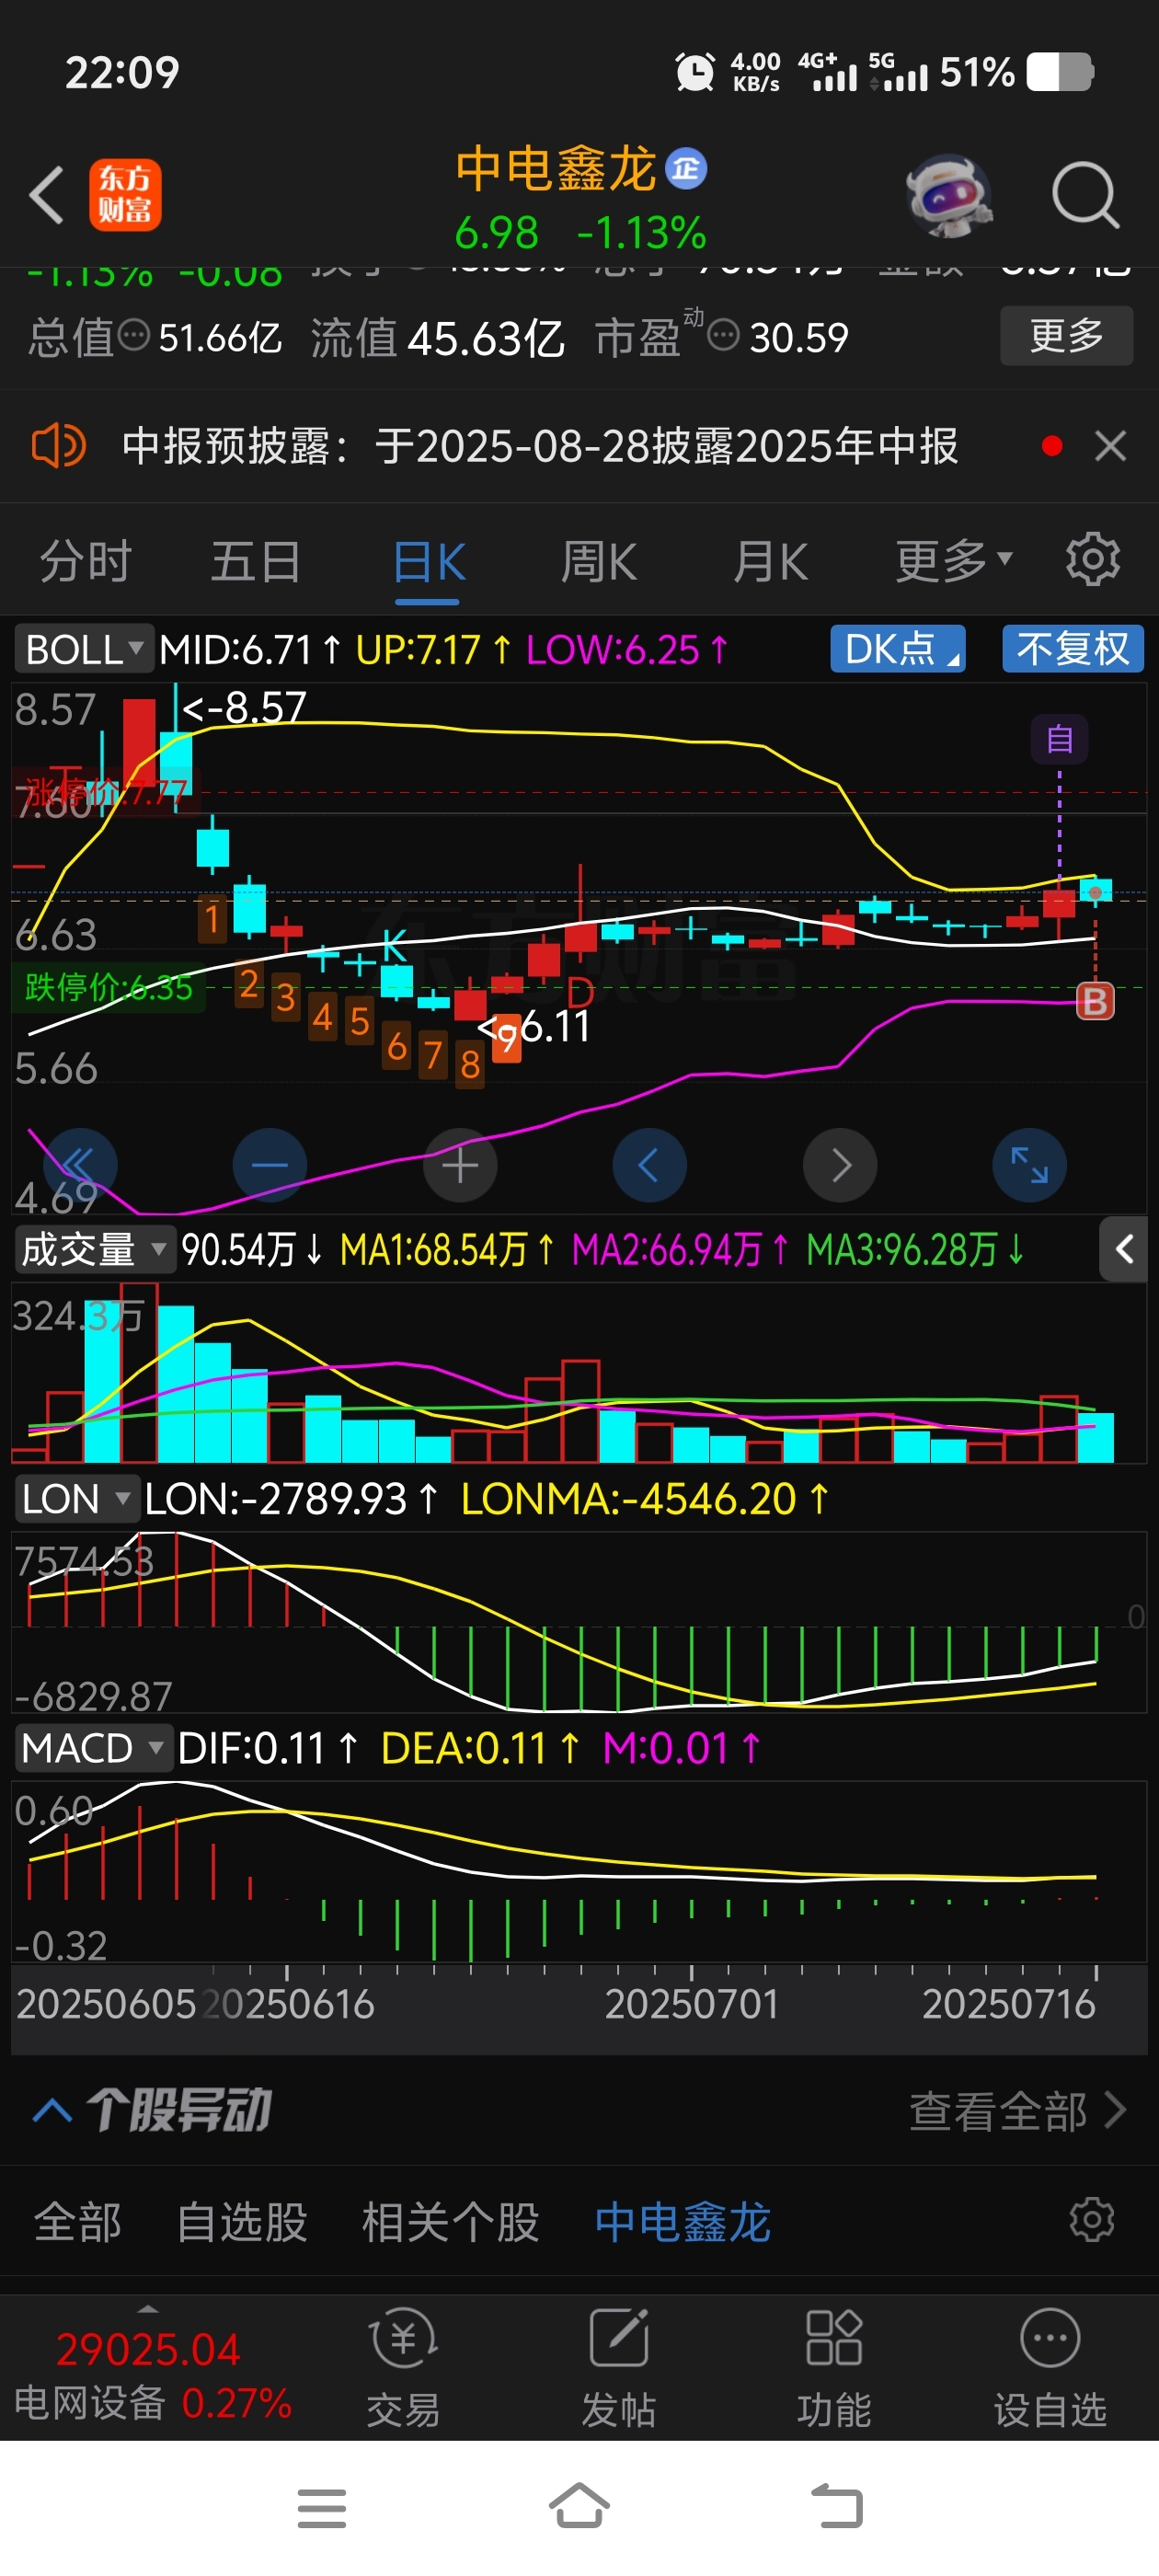Toggle the DK点 overlay
This screenshot has height=2576, width=1159.
898,649
